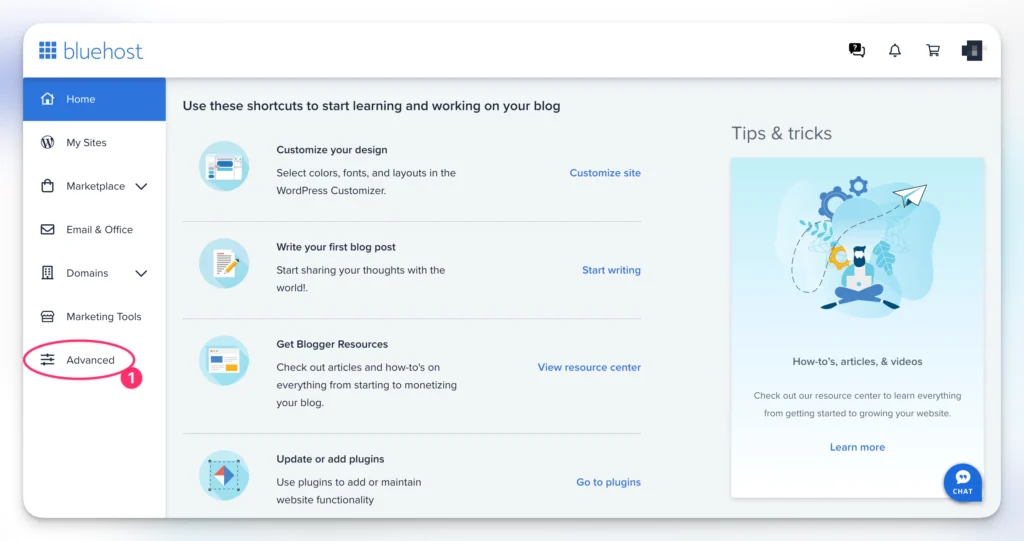
Task: Open My Sites in the sidebar
Action: [86, 143]
